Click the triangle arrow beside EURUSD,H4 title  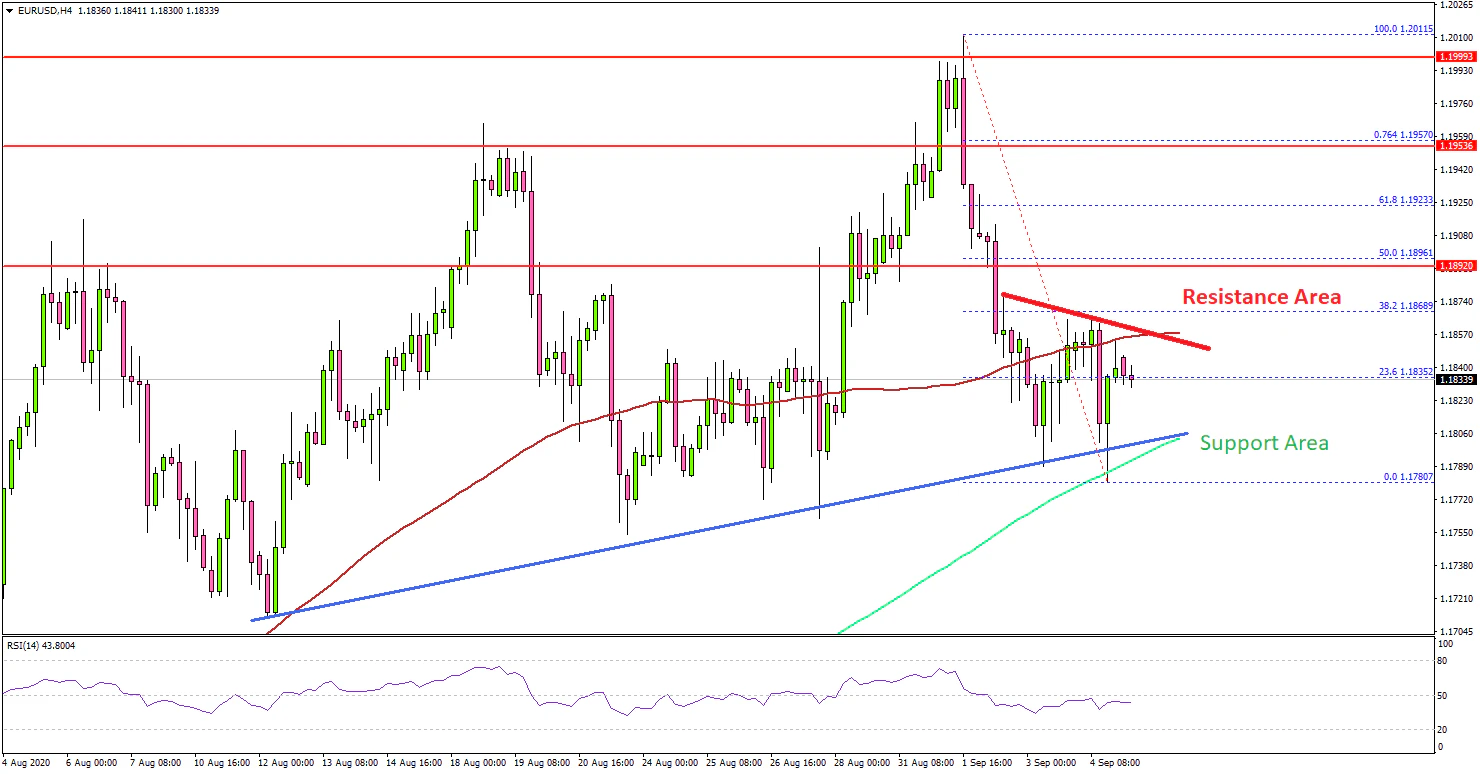coord(9,11)
